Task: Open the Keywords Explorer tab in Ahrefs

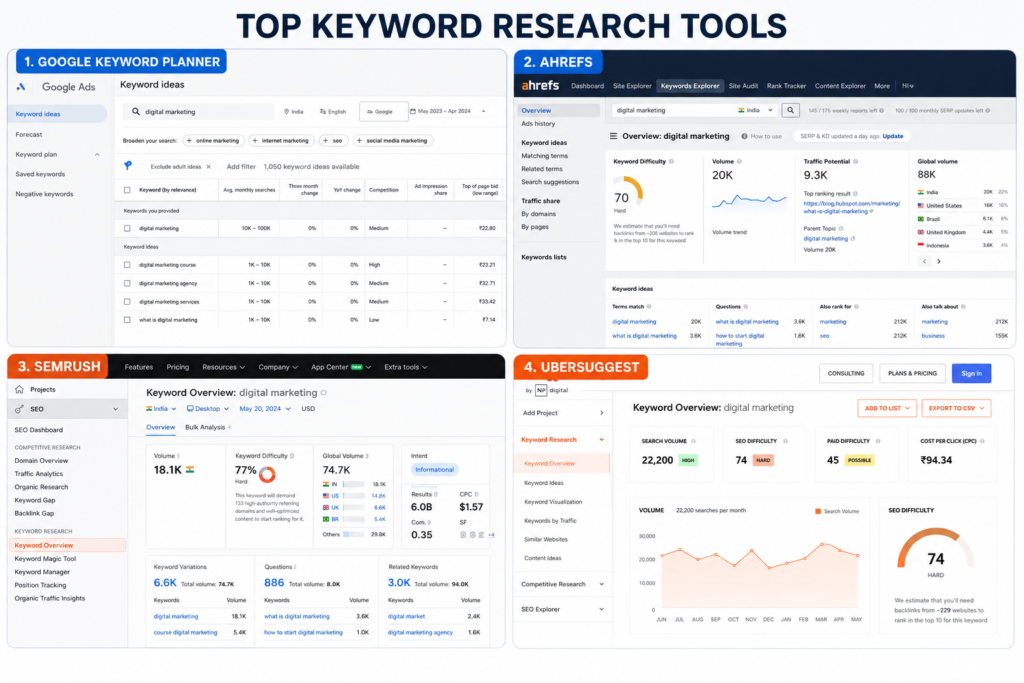Action: tap(690, 86)
